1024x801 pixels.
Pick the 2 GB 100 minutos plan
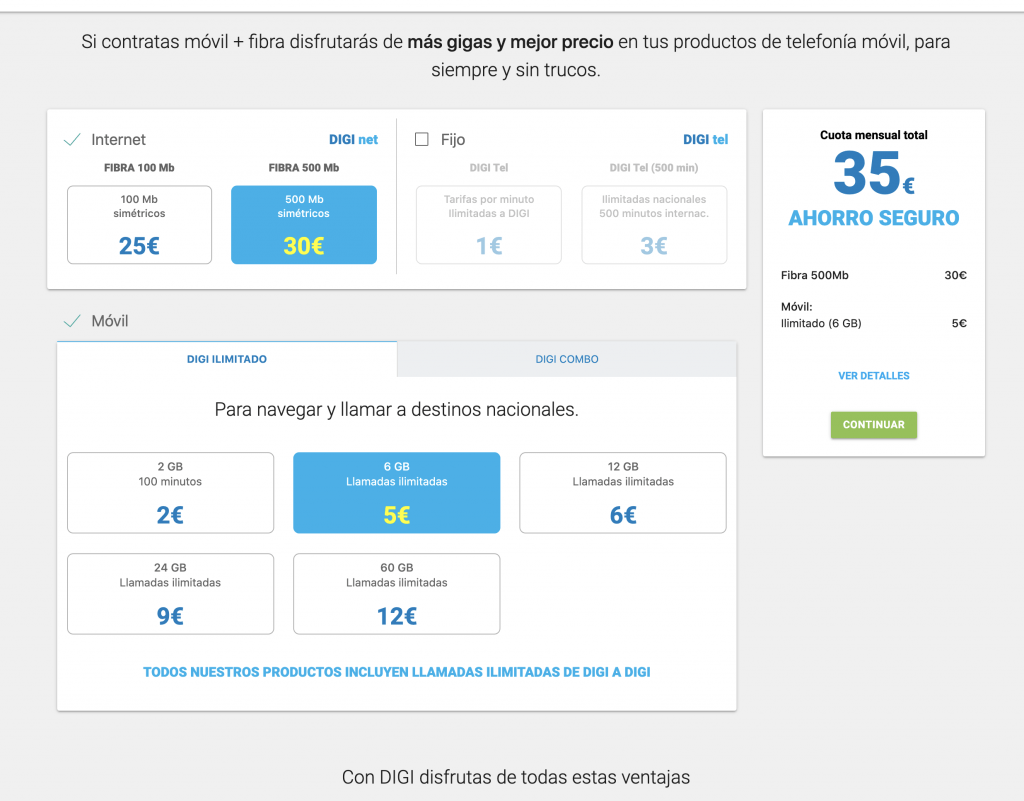[170, 493]
